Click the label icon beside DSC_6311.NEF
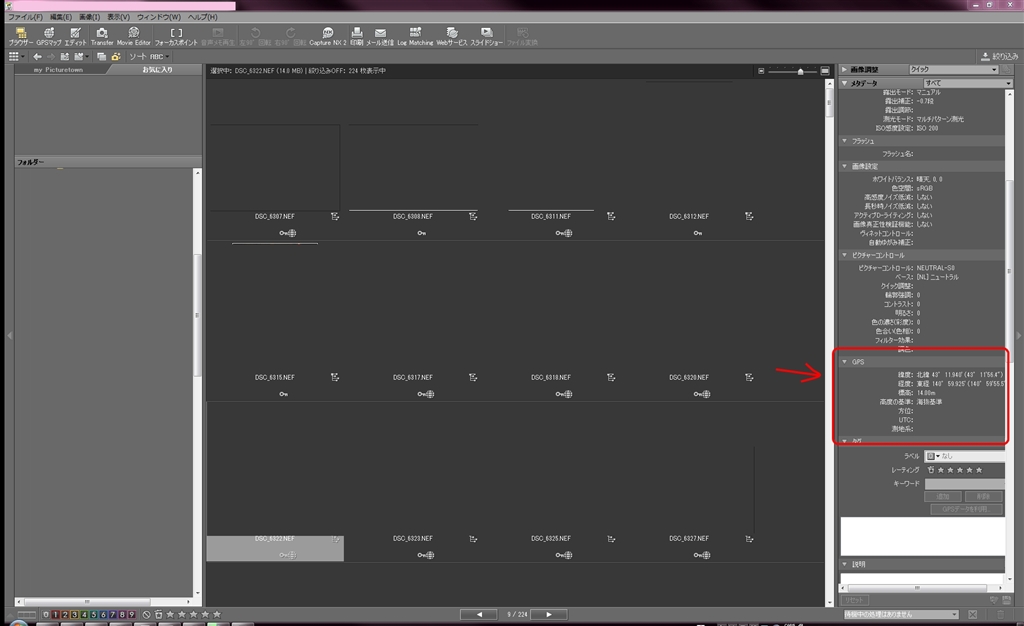 click(x=611, y=216)
